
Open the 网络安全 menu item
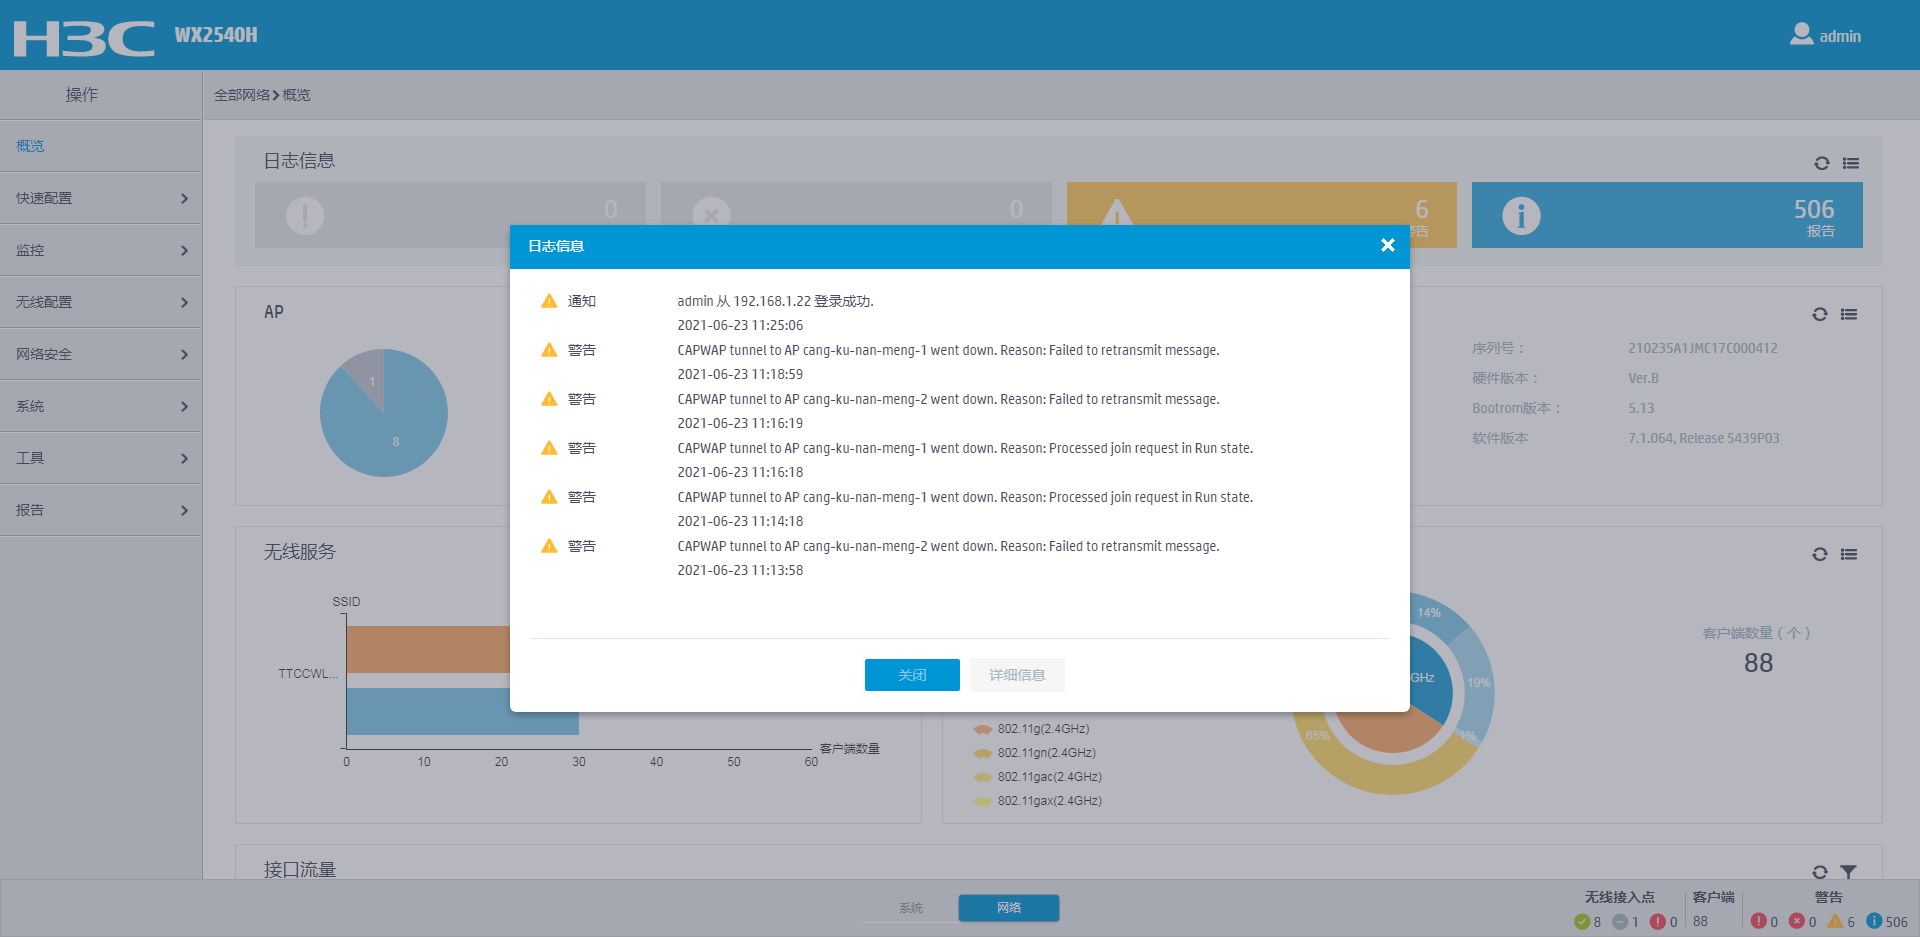[100, 354]
